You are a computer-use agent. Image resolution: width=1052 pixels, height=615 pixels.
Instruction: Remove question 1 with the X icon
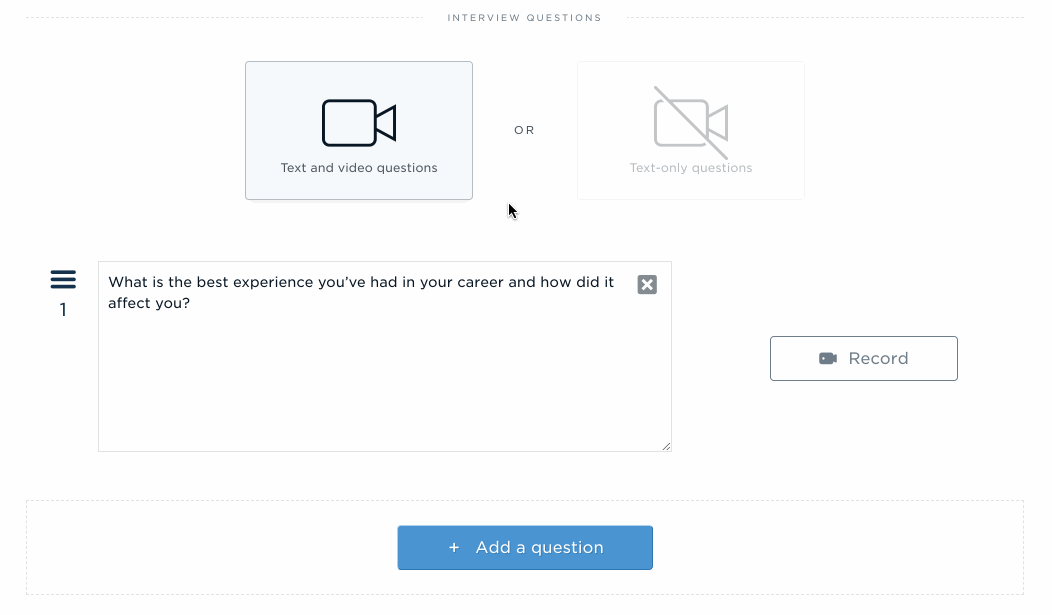(647, 284)
